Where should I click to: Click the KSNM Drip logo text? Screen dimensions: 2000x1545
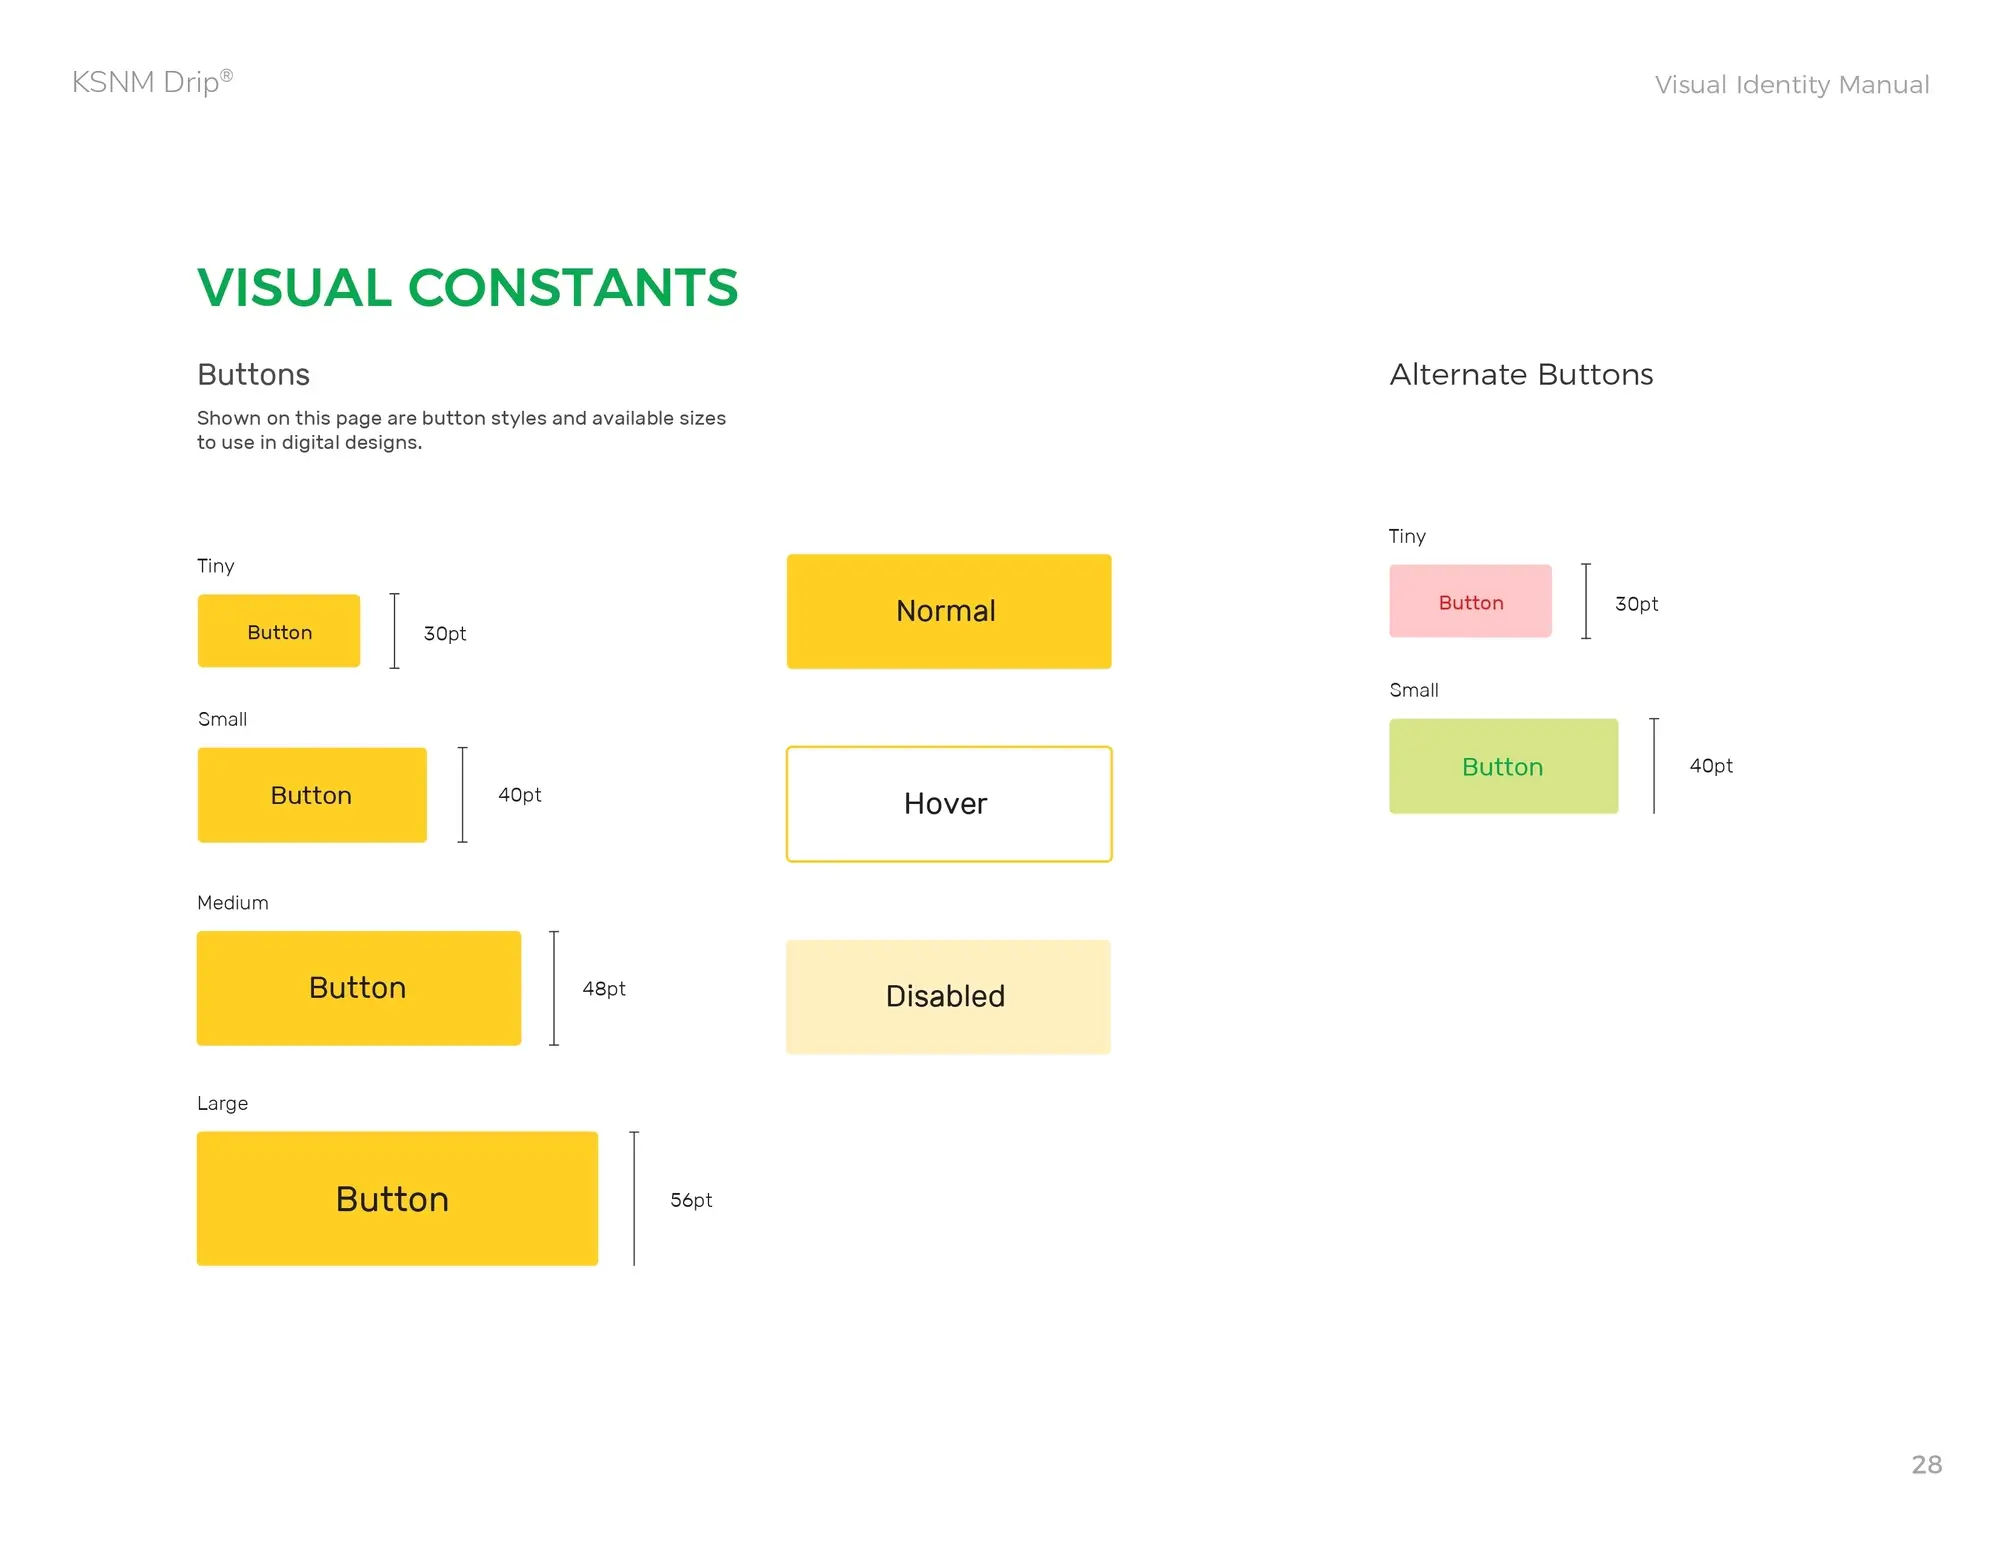click(x=152, y=82)
